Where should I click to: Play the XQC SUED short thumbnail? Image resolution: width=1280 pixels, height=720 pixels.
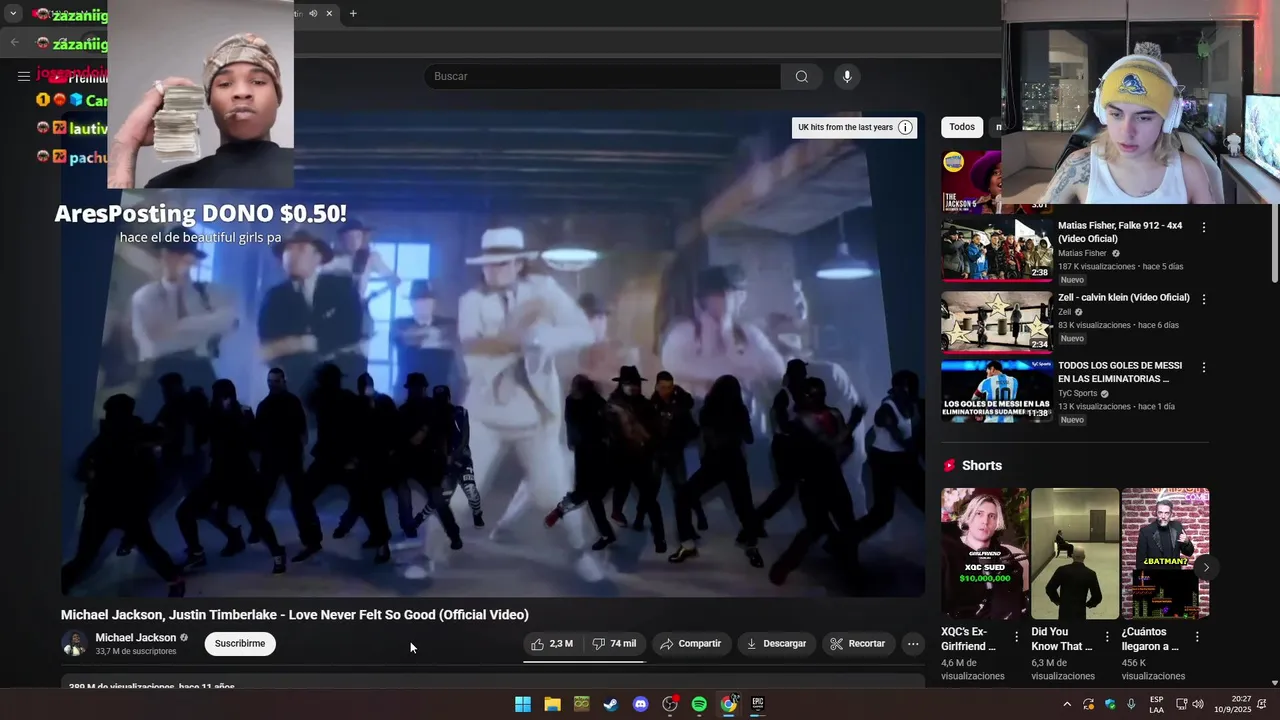tap(985, 554)
